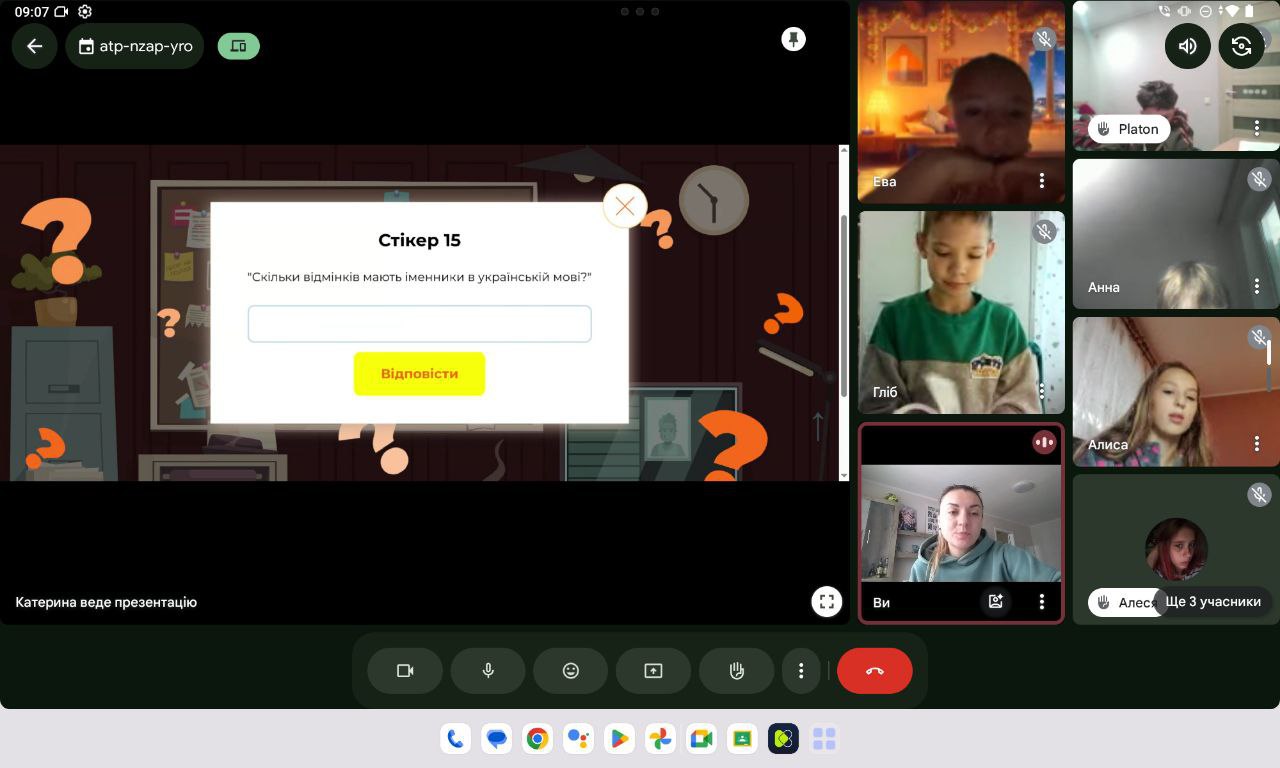Go back using the arrow button
Image resolution: width=1280 pixels, height=768 pixels.
click(x=35, y=46)
